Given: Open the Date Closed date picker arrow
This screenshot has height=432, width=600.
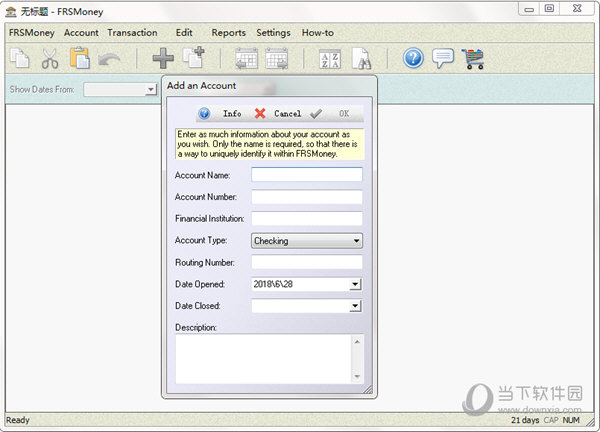Looking at the screenshot, I should click(x=355, y=306).
